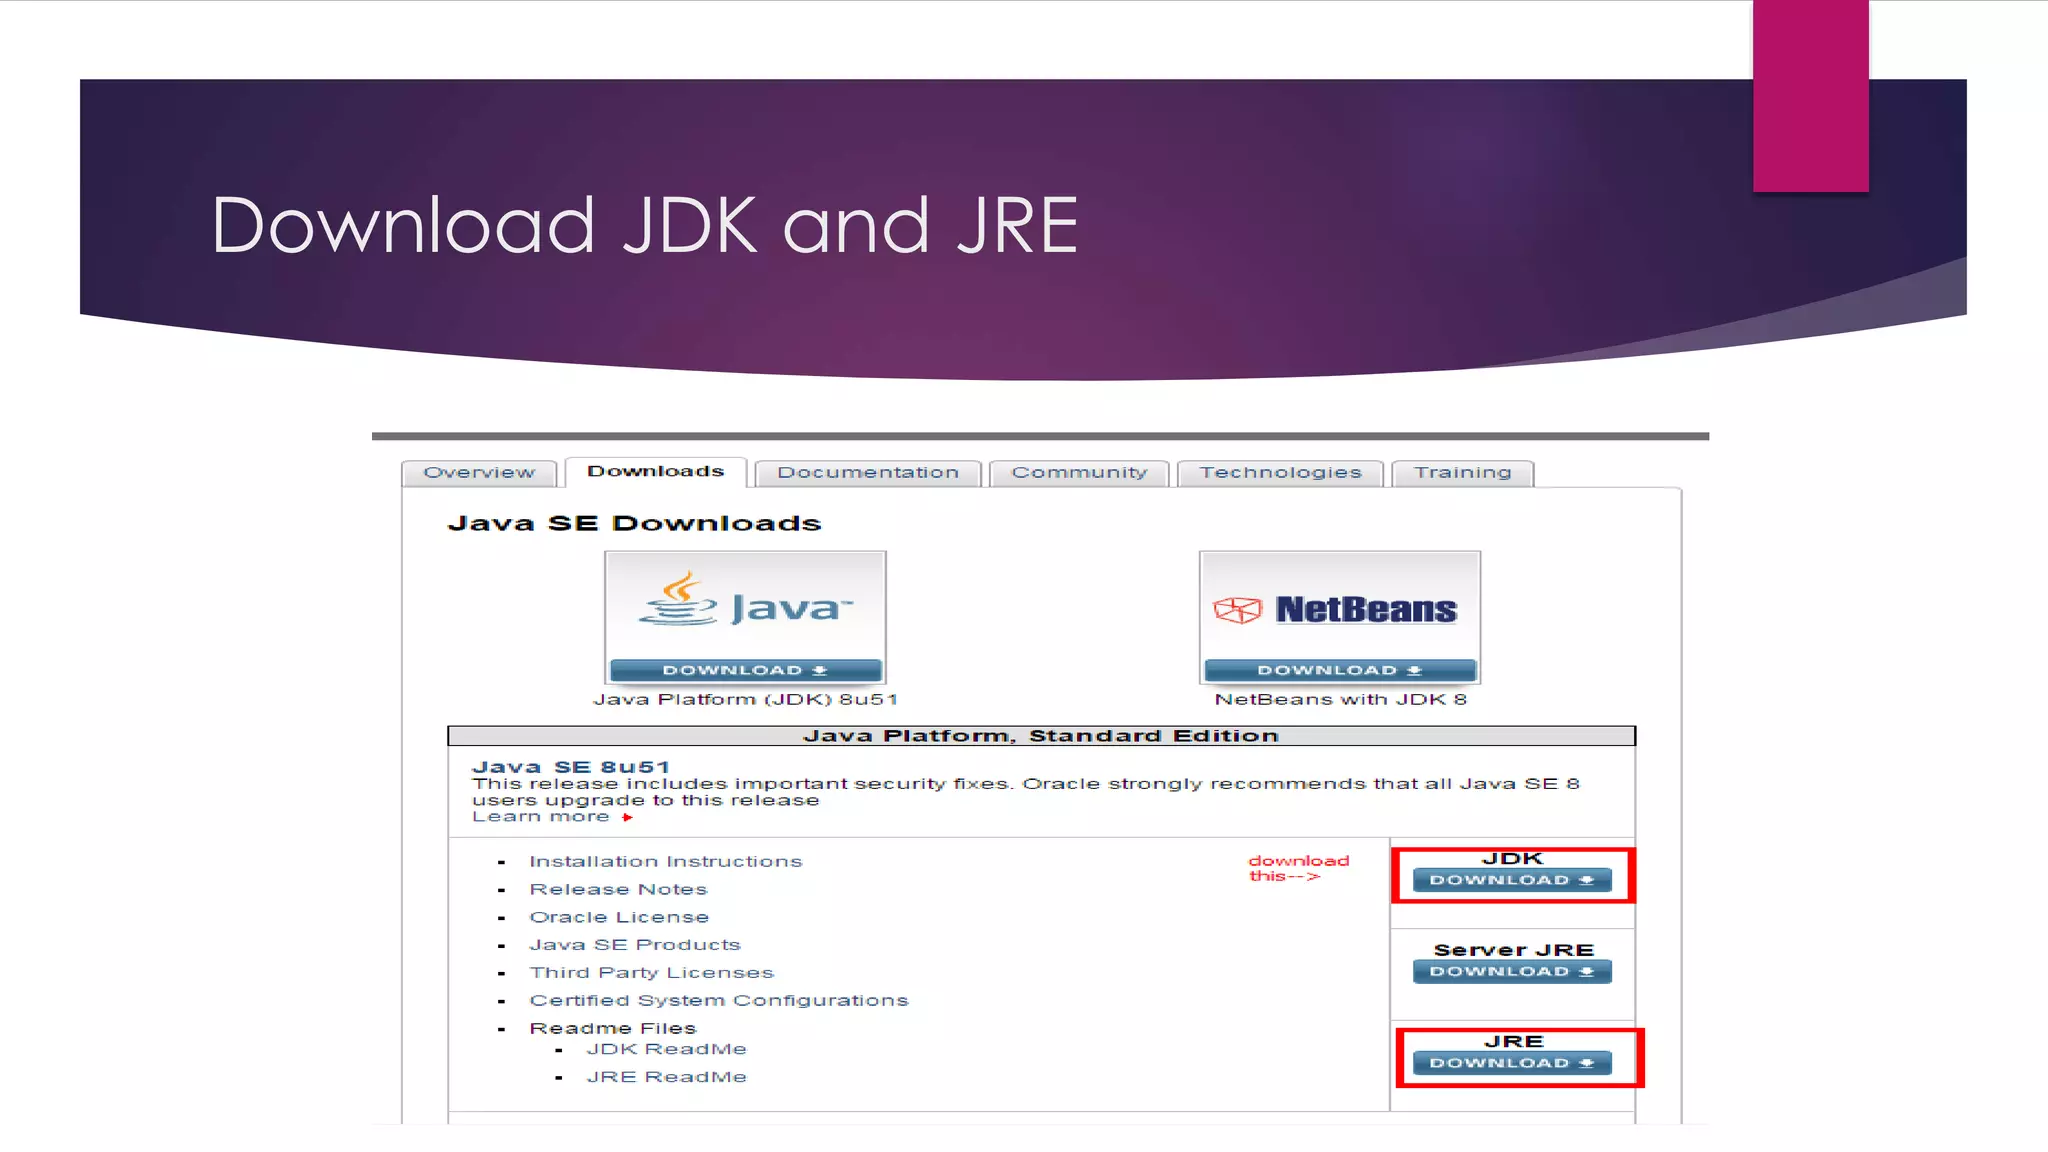This screenshot has height=1152, width=2048.
Task: Open the Community tab
Action: (1079, 473)
